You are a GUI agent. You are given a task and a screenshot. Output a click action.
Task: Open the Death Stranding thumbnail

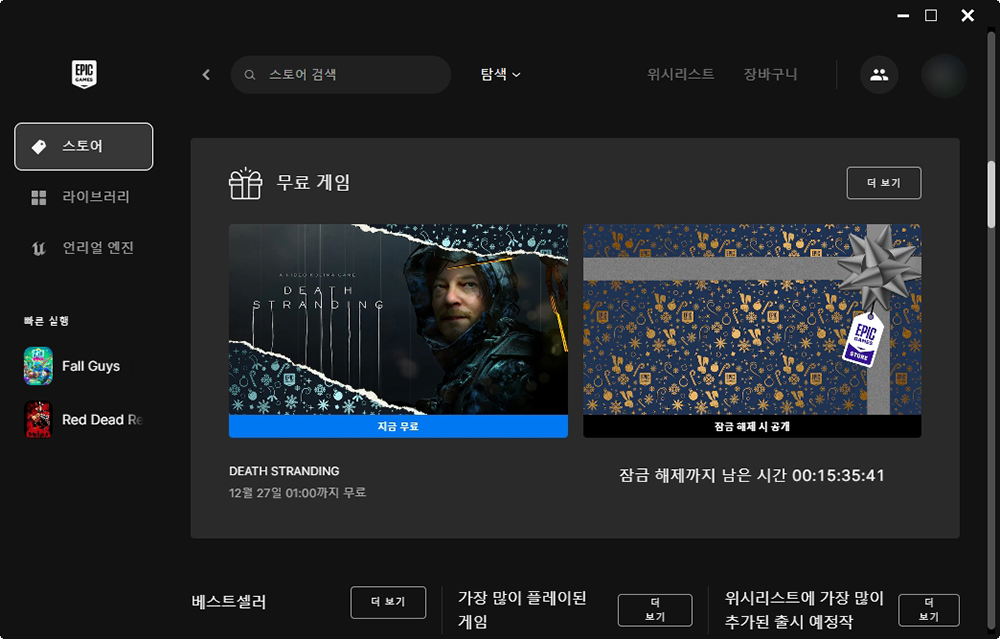pos(398,320)
